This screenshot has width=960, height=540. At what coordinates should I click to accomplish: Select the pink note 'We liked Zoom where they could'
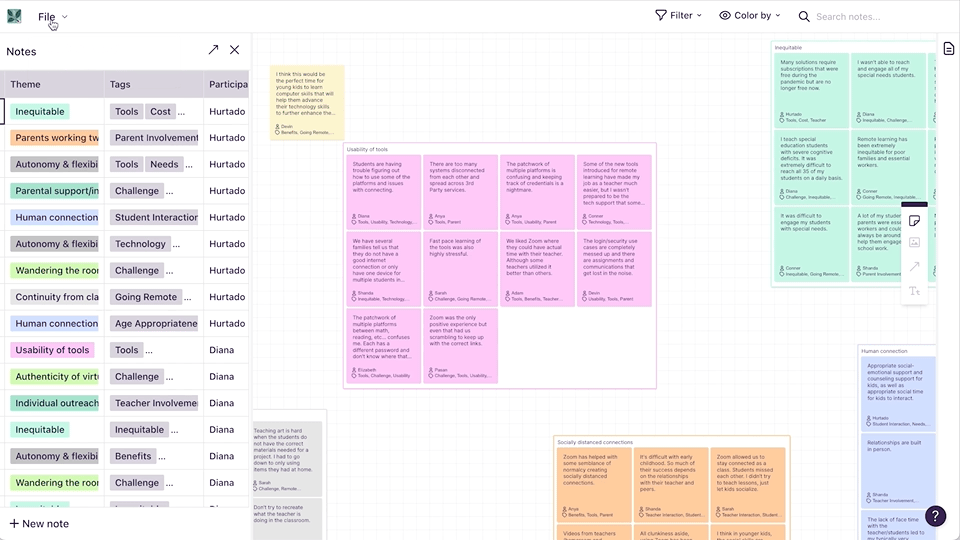click(537, 269)
